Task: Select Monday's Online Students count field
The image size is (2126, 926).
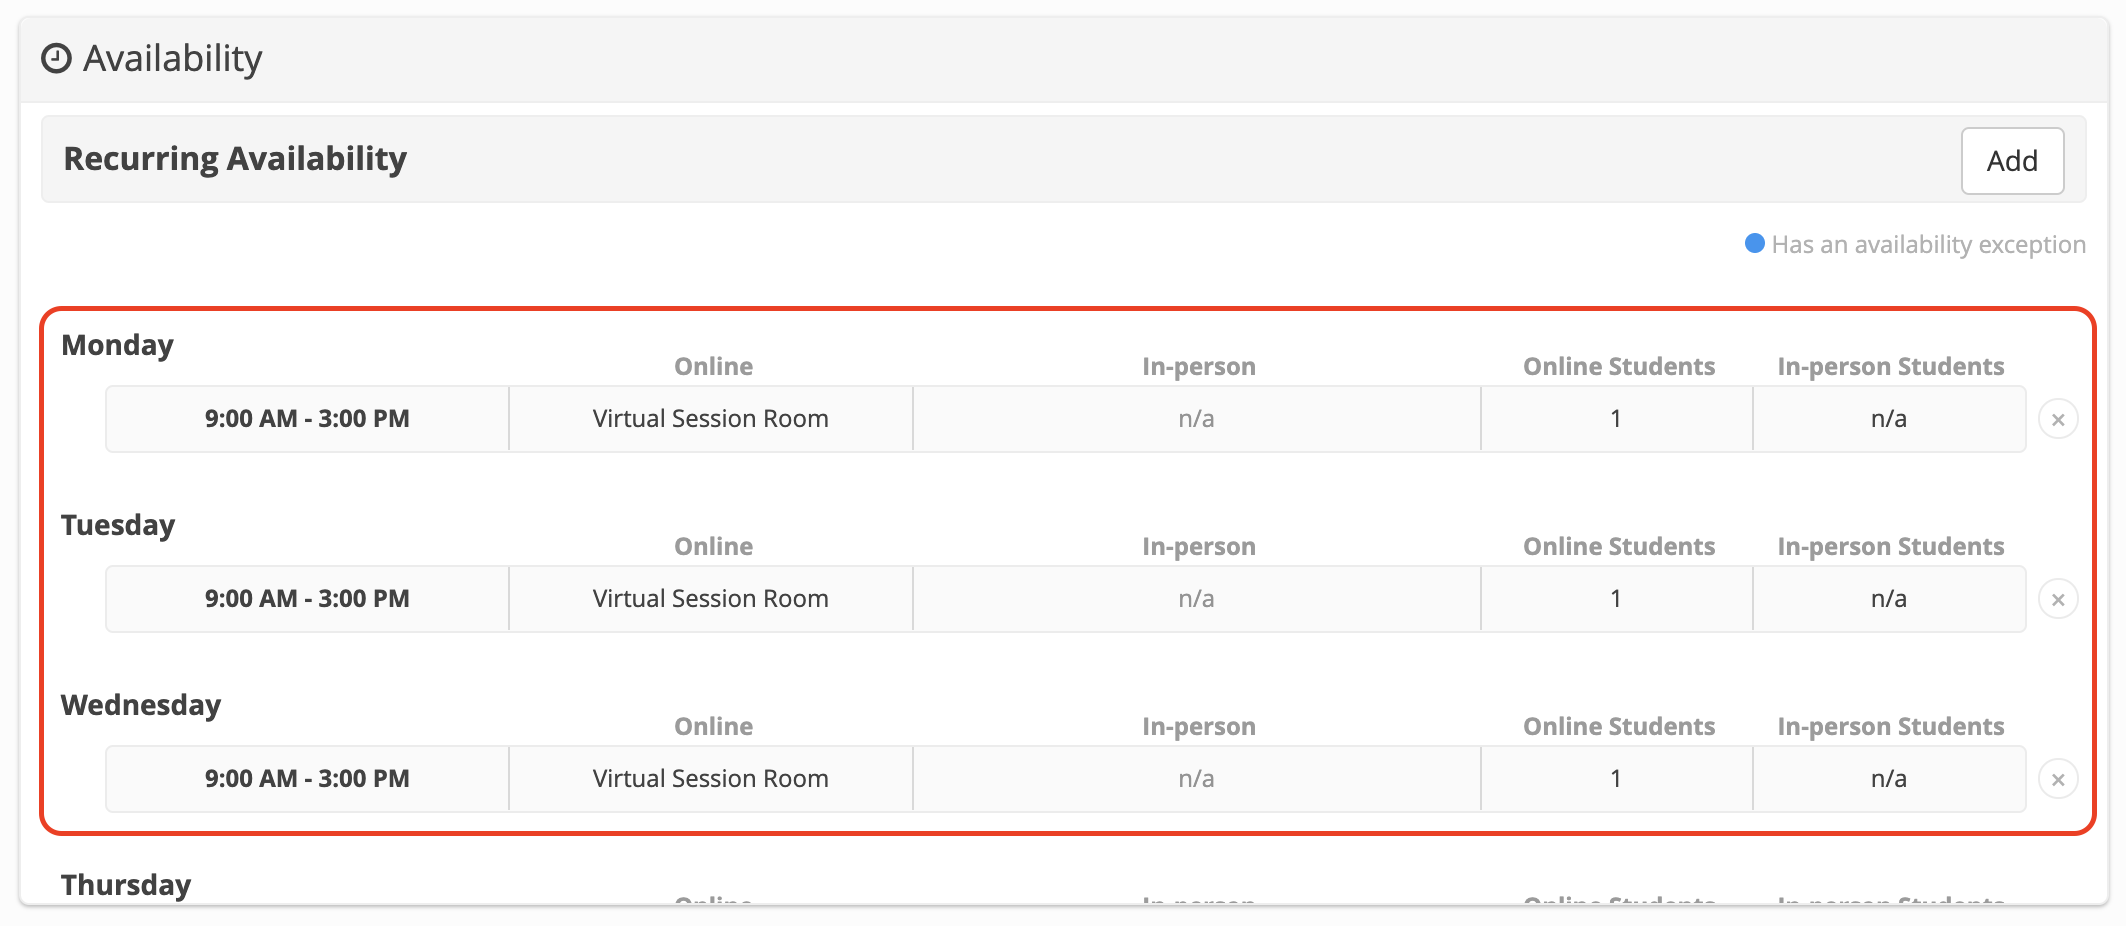Action: point(1615,418)
